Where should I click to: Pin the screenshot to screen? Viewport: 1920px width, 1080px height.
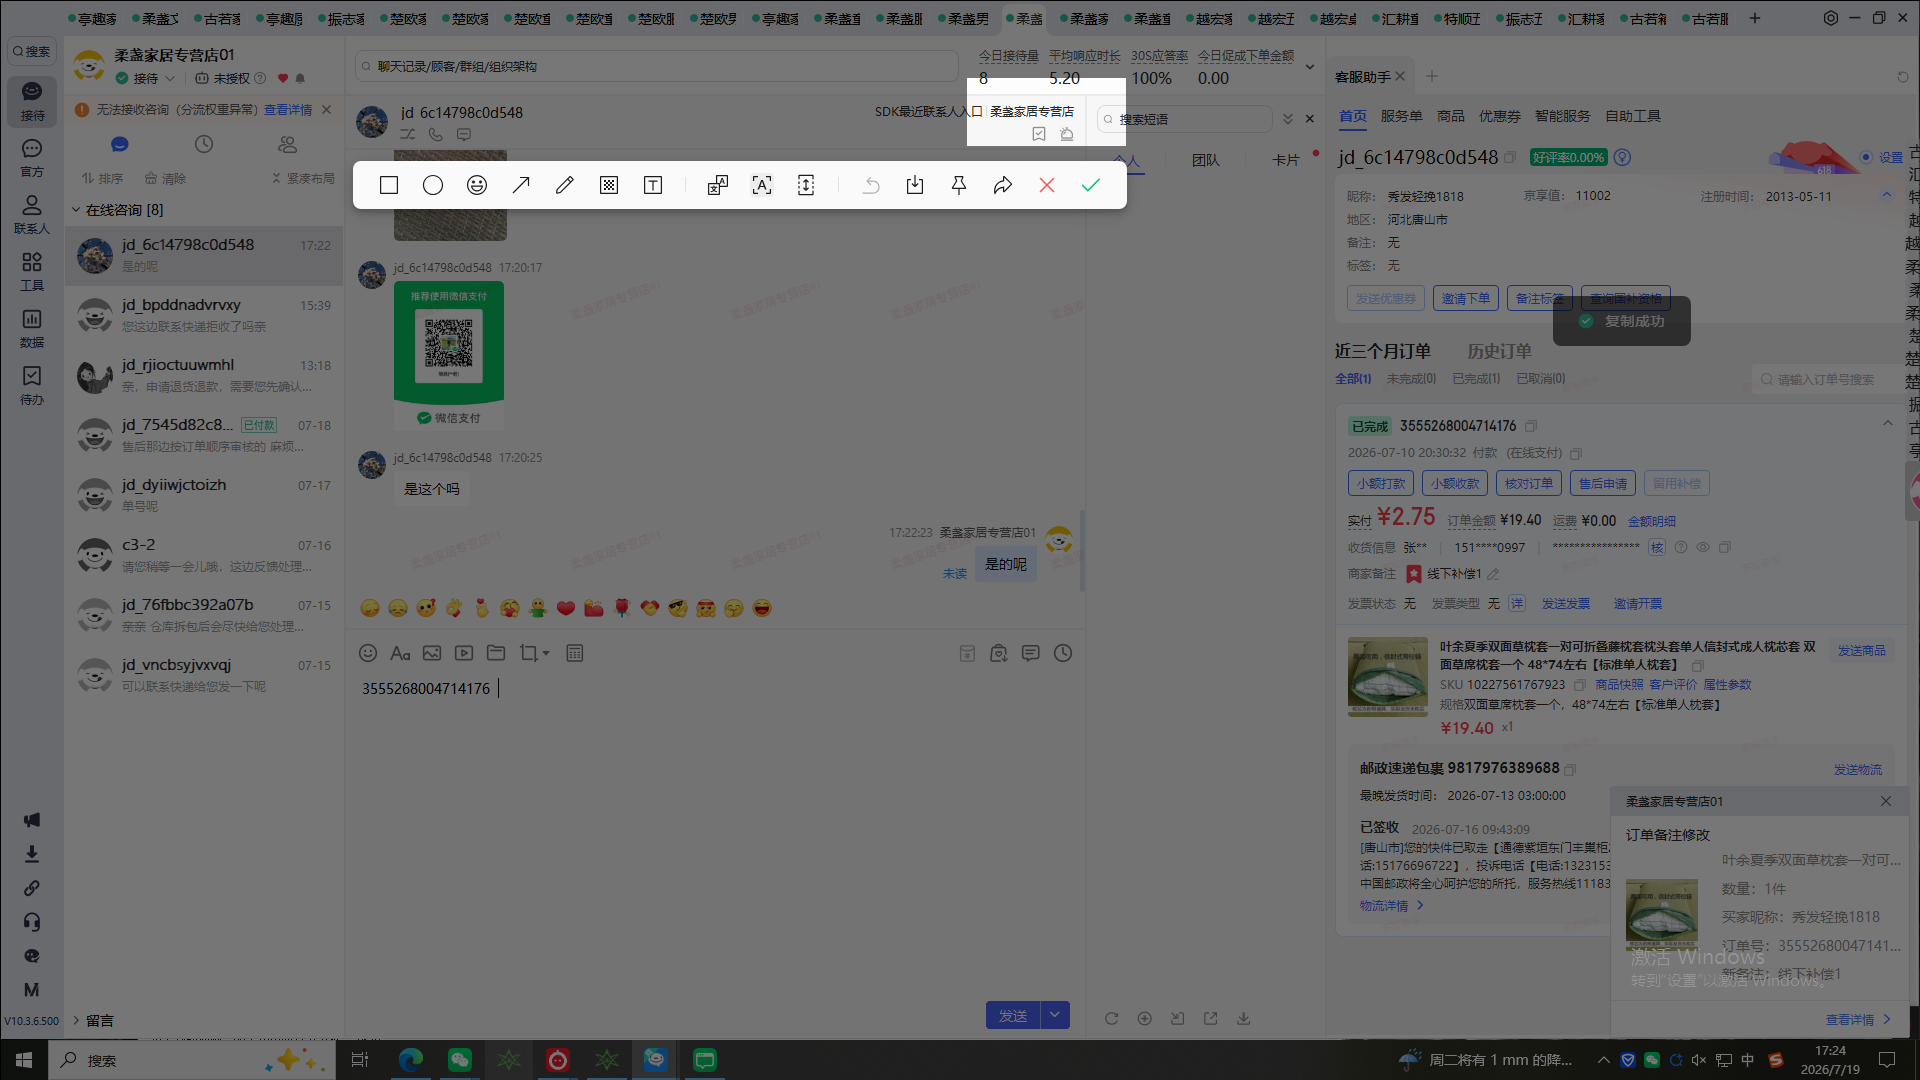coord(959,185)
